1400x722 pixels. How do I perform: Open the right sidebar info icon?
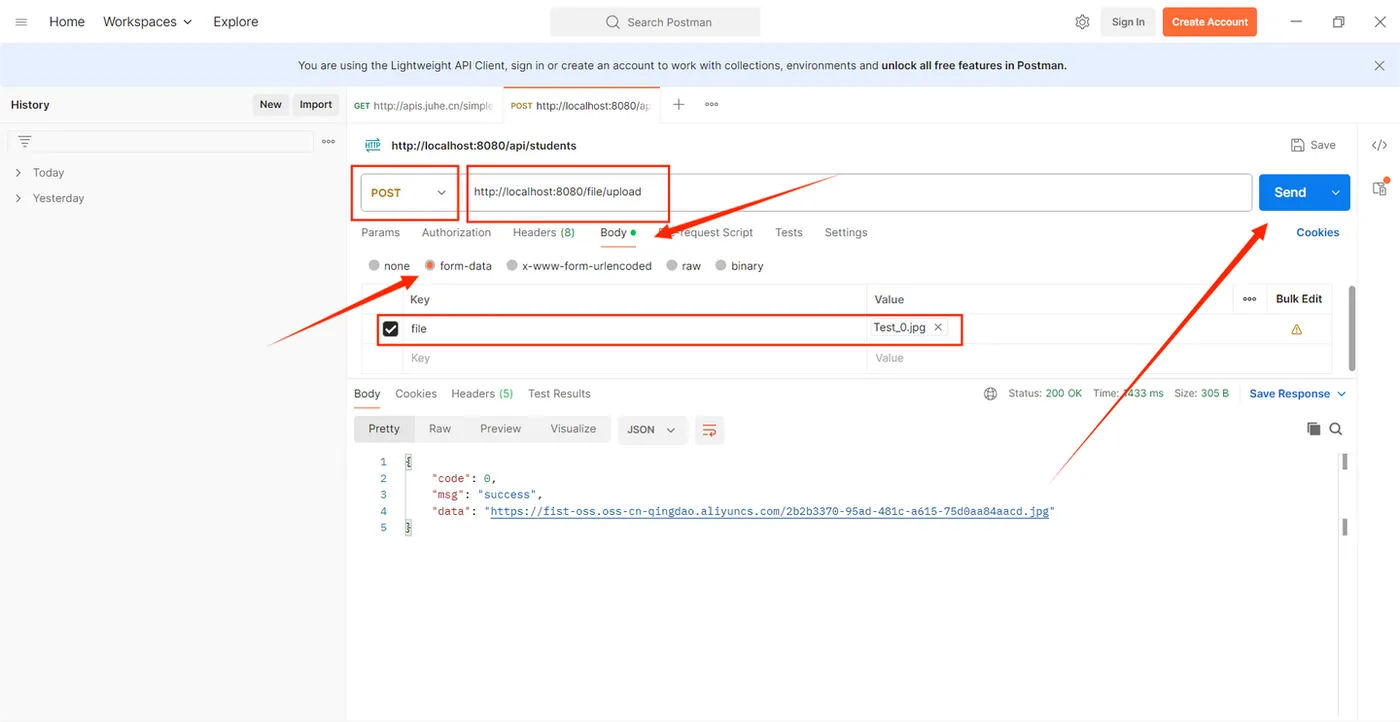[1380, 187]
